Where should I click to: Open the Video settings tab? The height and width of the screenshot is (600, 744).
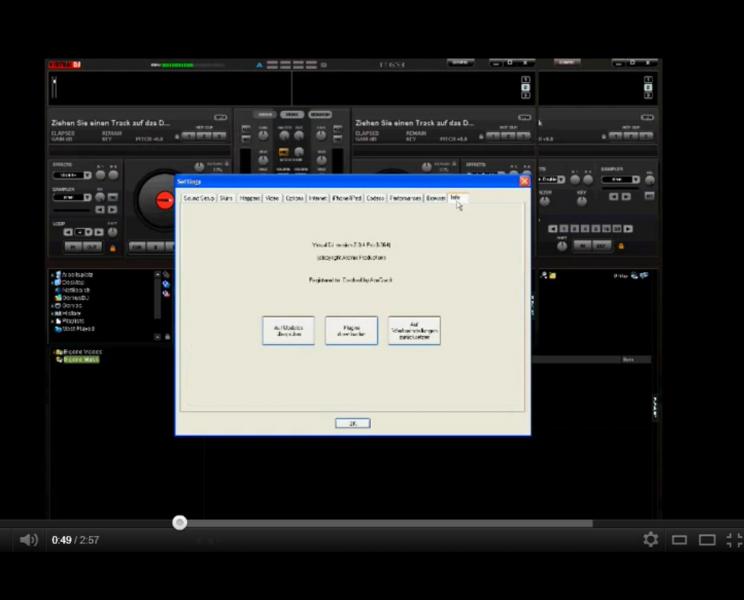tap(272, 198)
